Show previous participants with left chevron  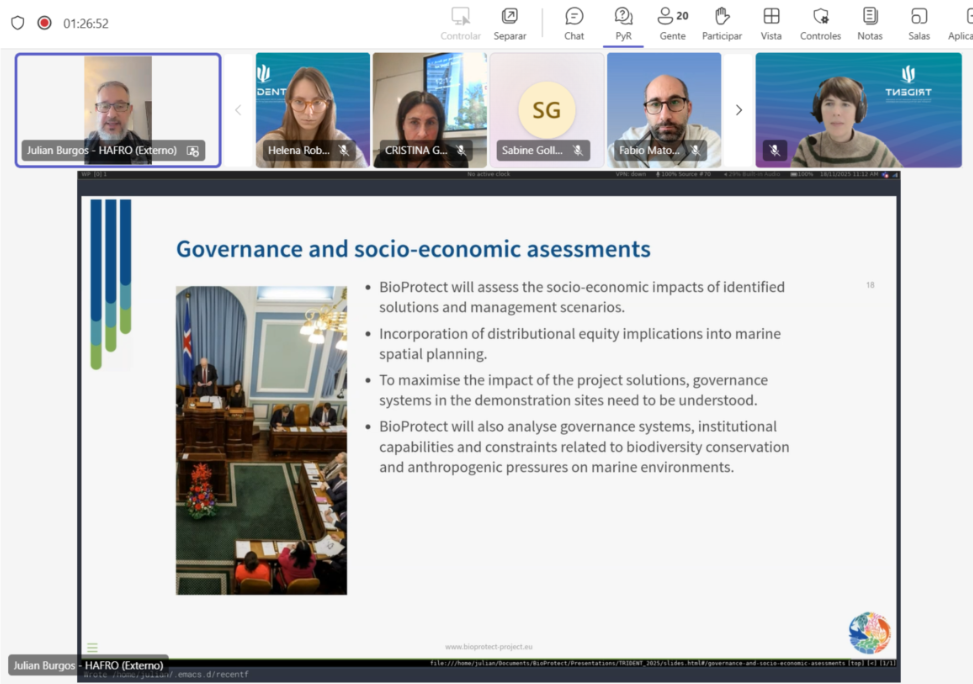tap(238, 110)
